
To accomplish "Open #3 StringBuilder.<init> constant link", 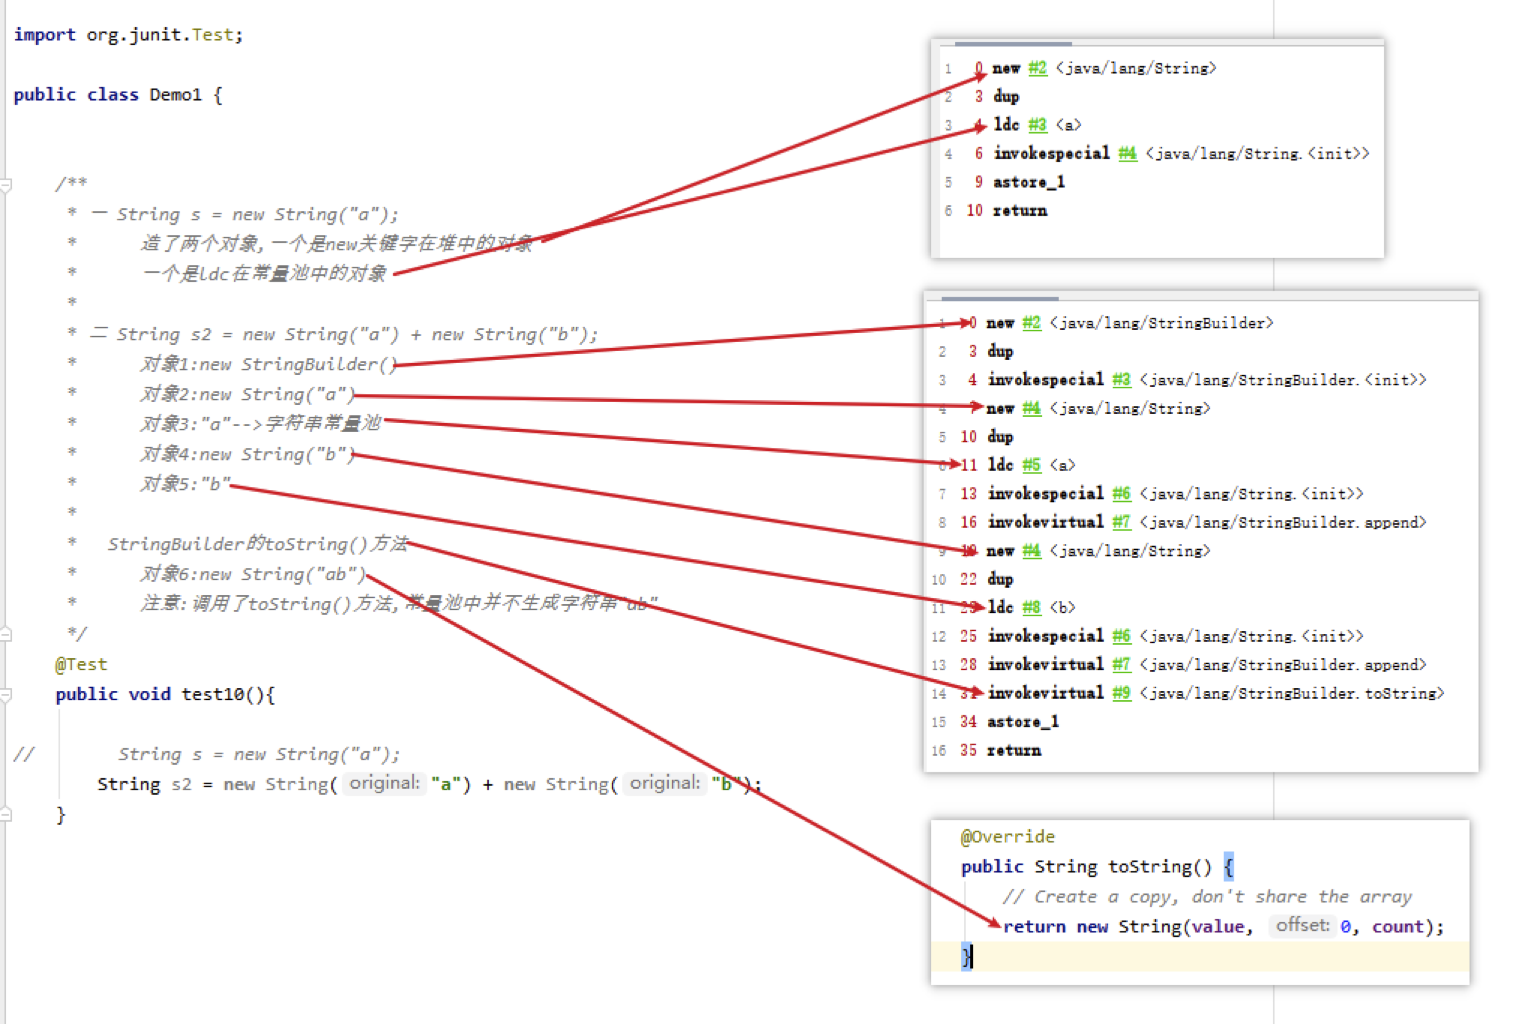I will [x=1121, y=380].
